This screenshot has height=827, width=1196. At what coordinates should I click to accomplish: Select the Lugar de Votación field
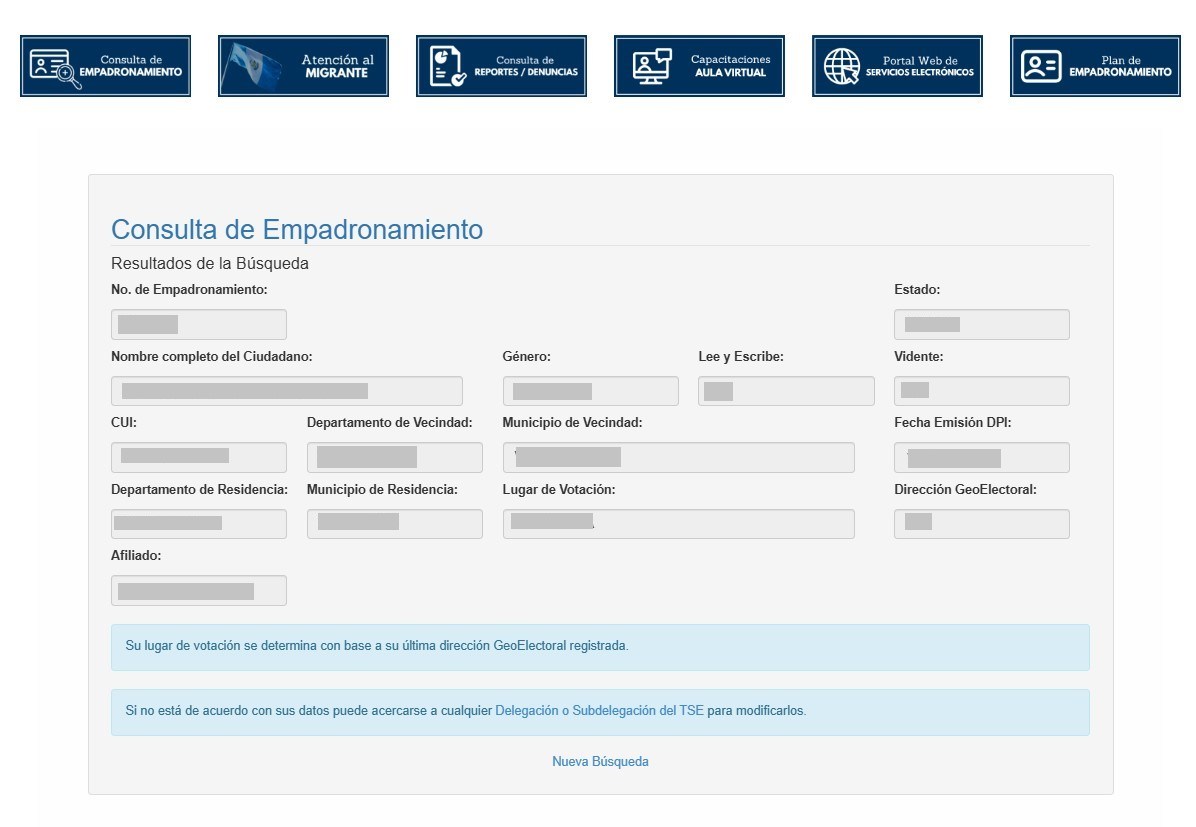pos(678,523)
